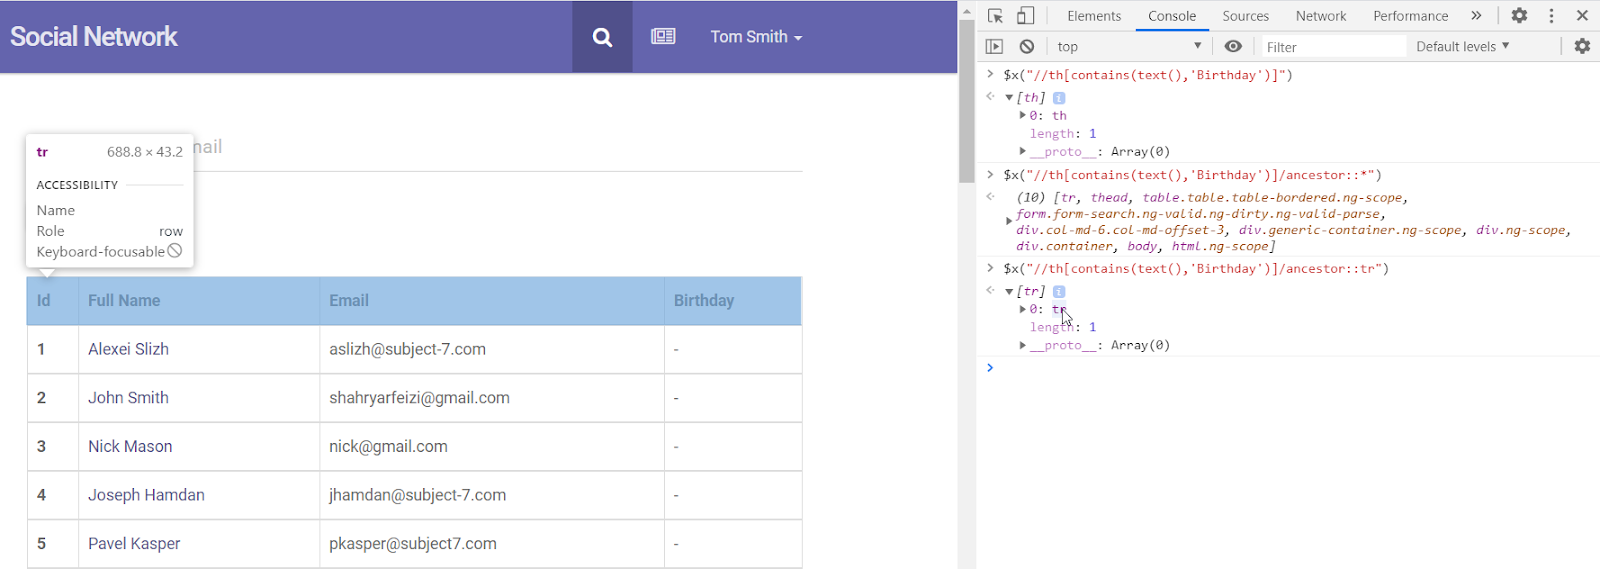1600x569 pixels.
Task: Open the Default levels dropdown
Action: (1462, 47)
